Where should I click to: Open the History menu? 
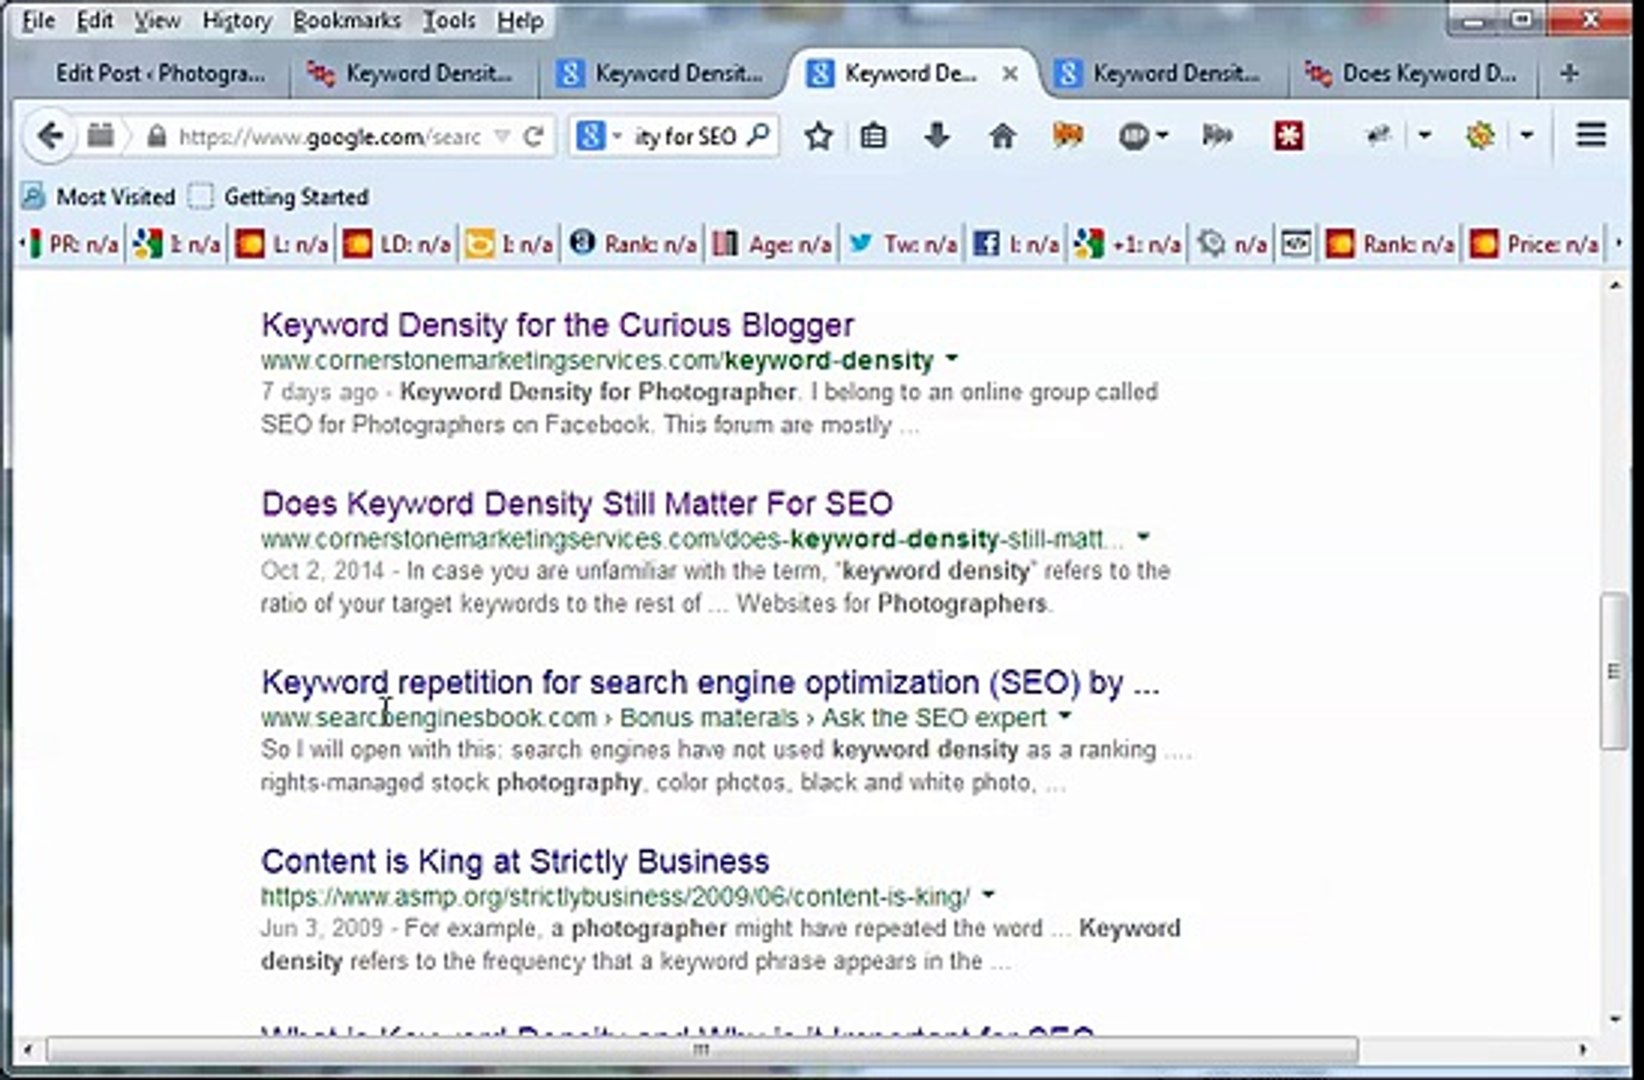tap(237, 20)
